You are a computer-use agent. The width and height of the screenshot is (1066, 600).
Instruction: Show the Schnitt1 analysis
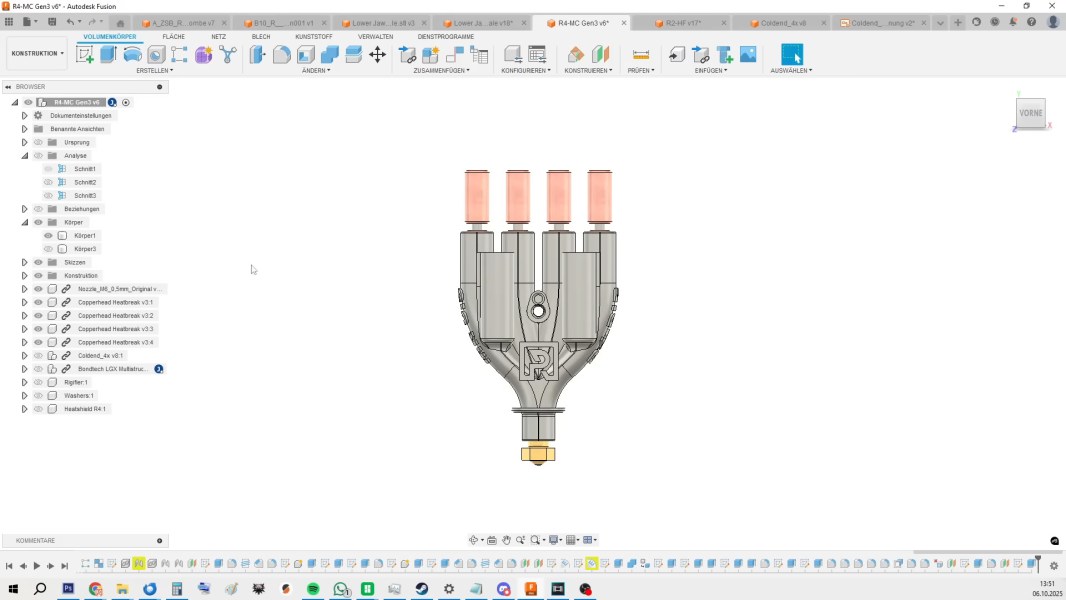[x=48, y=169]
